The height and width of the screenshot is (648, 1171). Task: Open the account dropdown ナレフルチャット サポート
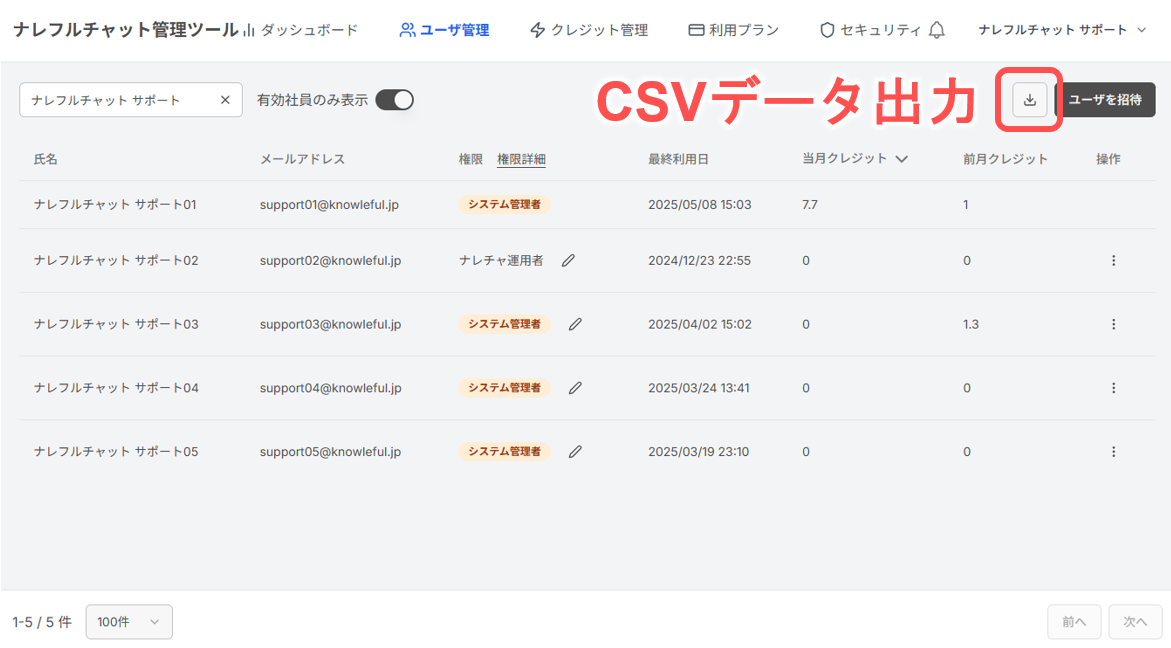pyautogui.click(x=1062, y=30)
